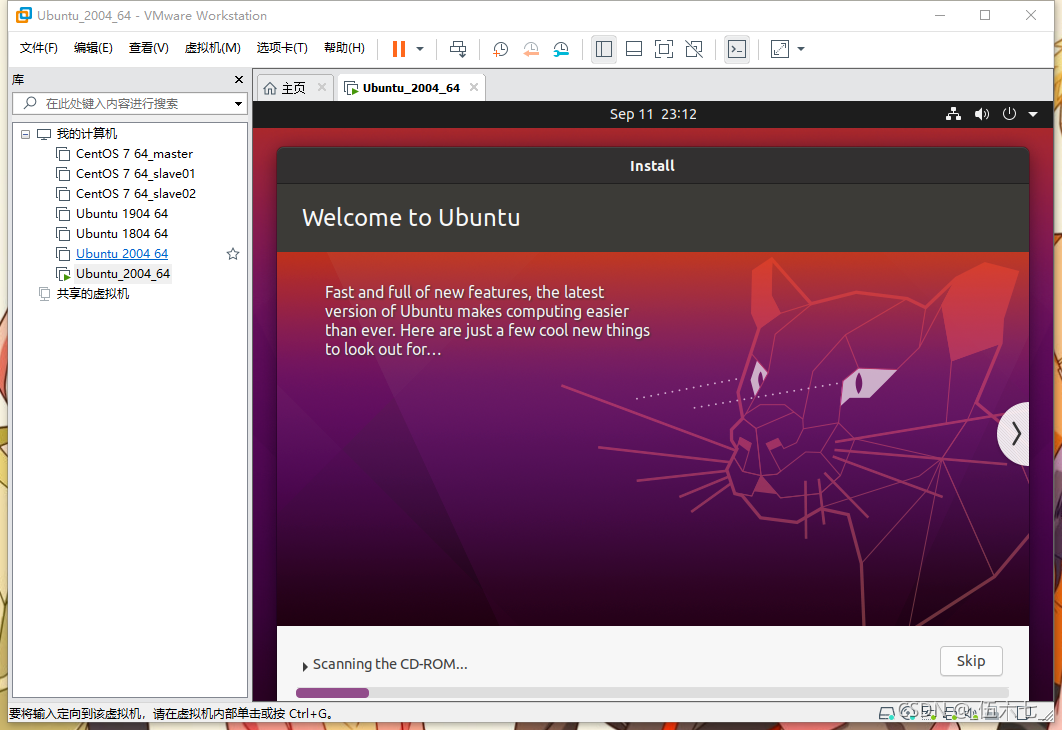Image resolution: width=1062 pixels, height=730 pixels.
Task: Open the highlighted Ubuntu 2004 64 link
Action: pyautogui.click(x=122, y=253)
